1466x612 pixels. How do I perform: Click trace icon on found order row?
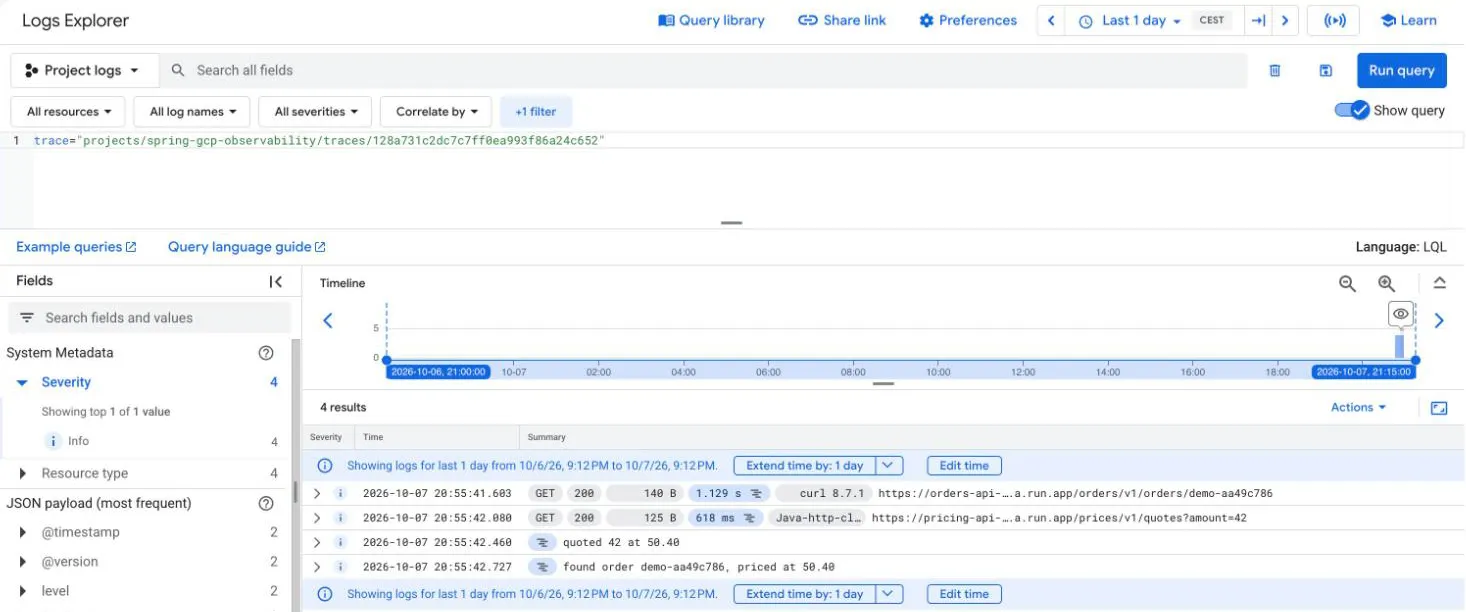543,567
